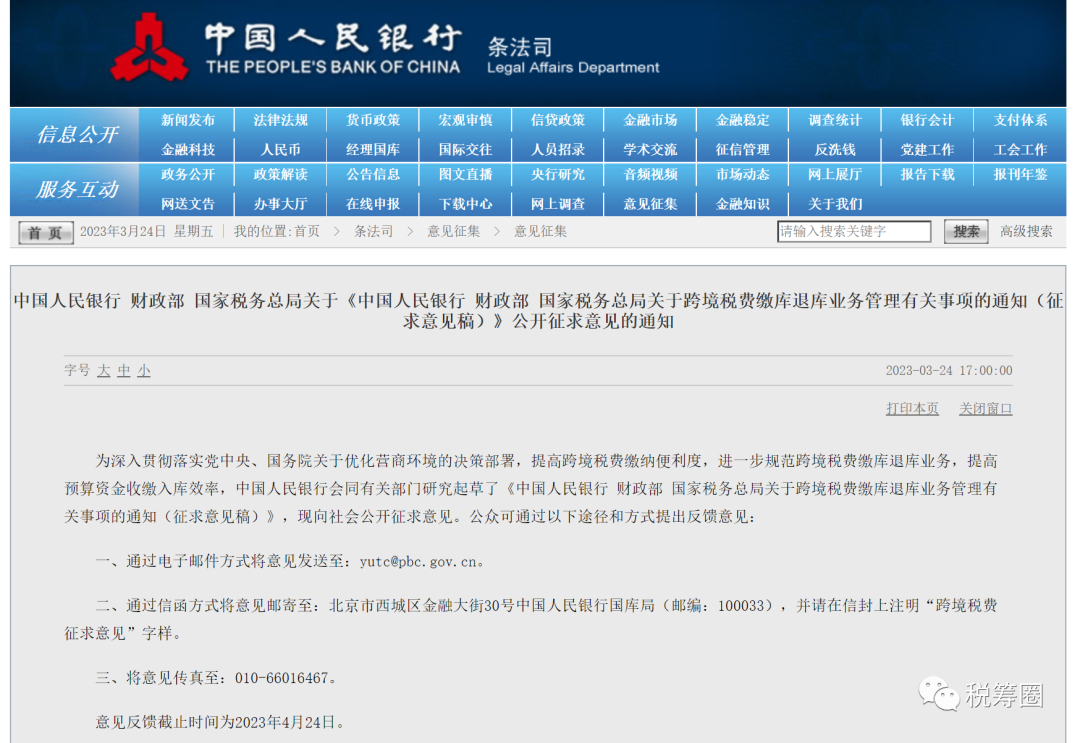Screen dimensions: 1080x743
Task: Click the 条法司 department title in banner
Action: pos(520,47)
